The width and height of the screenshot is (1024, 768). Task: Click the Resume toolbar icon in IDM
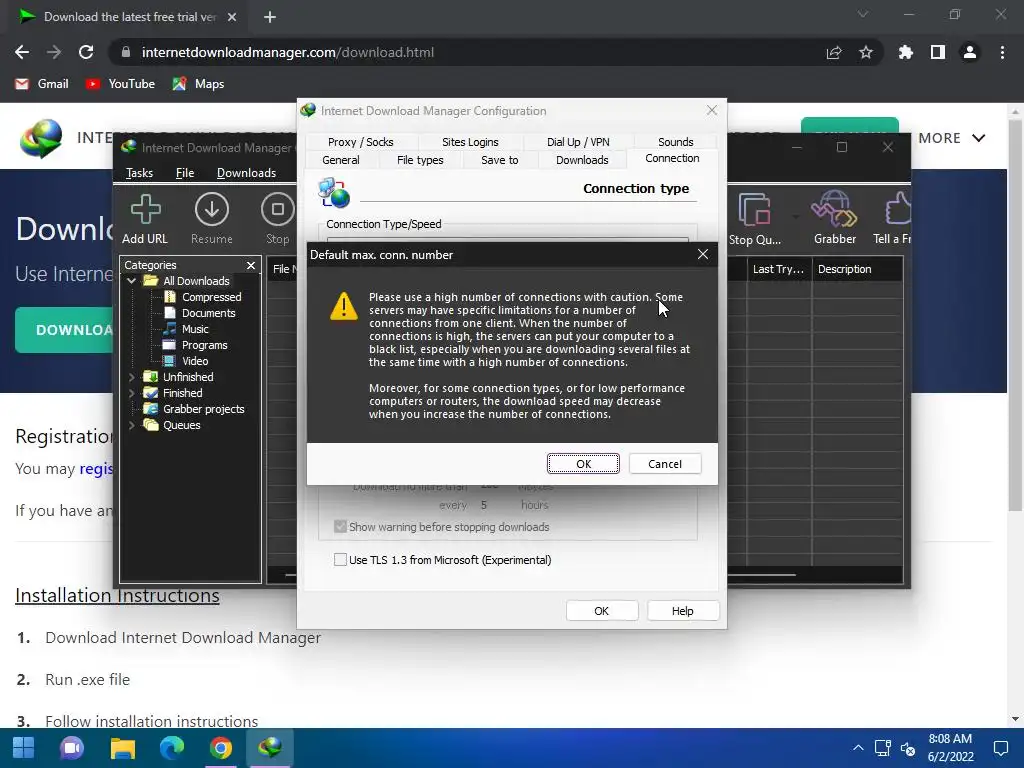click(212, 219)
